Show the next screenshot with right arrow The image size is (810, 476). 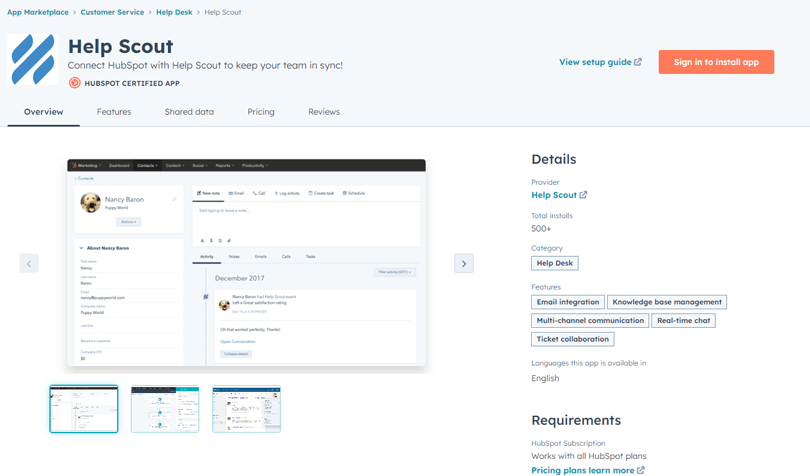464,264
